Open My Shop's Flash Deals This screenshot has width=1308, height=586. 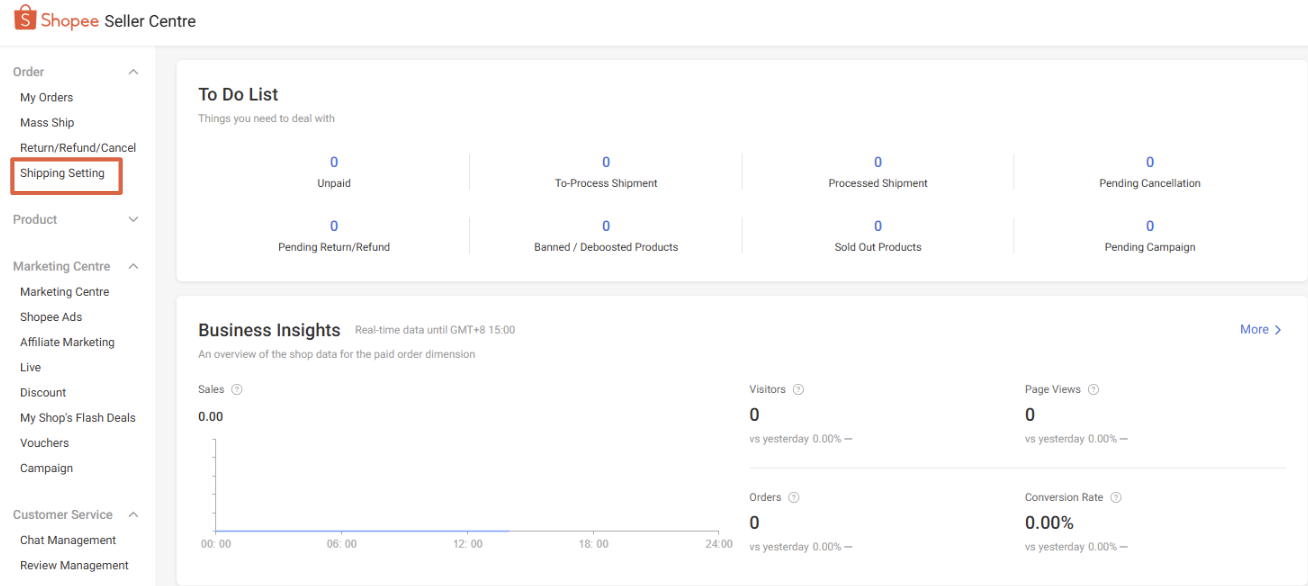pos(78,417)
